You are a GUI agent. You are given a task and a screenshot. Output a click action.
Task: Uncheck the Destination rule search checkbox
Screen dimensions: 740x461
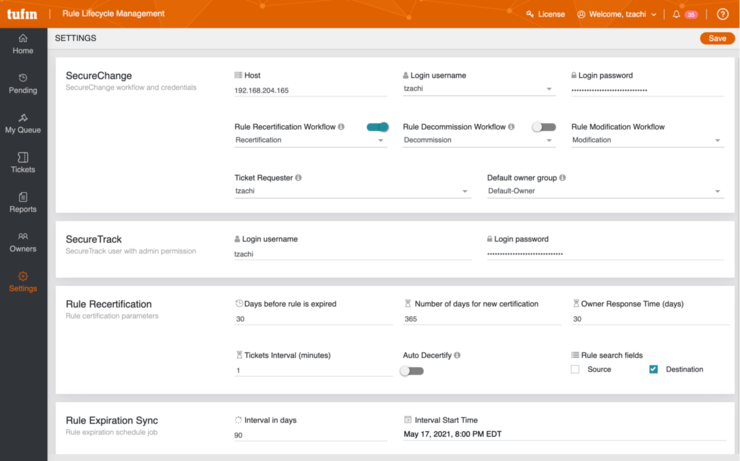pos(653,369)
